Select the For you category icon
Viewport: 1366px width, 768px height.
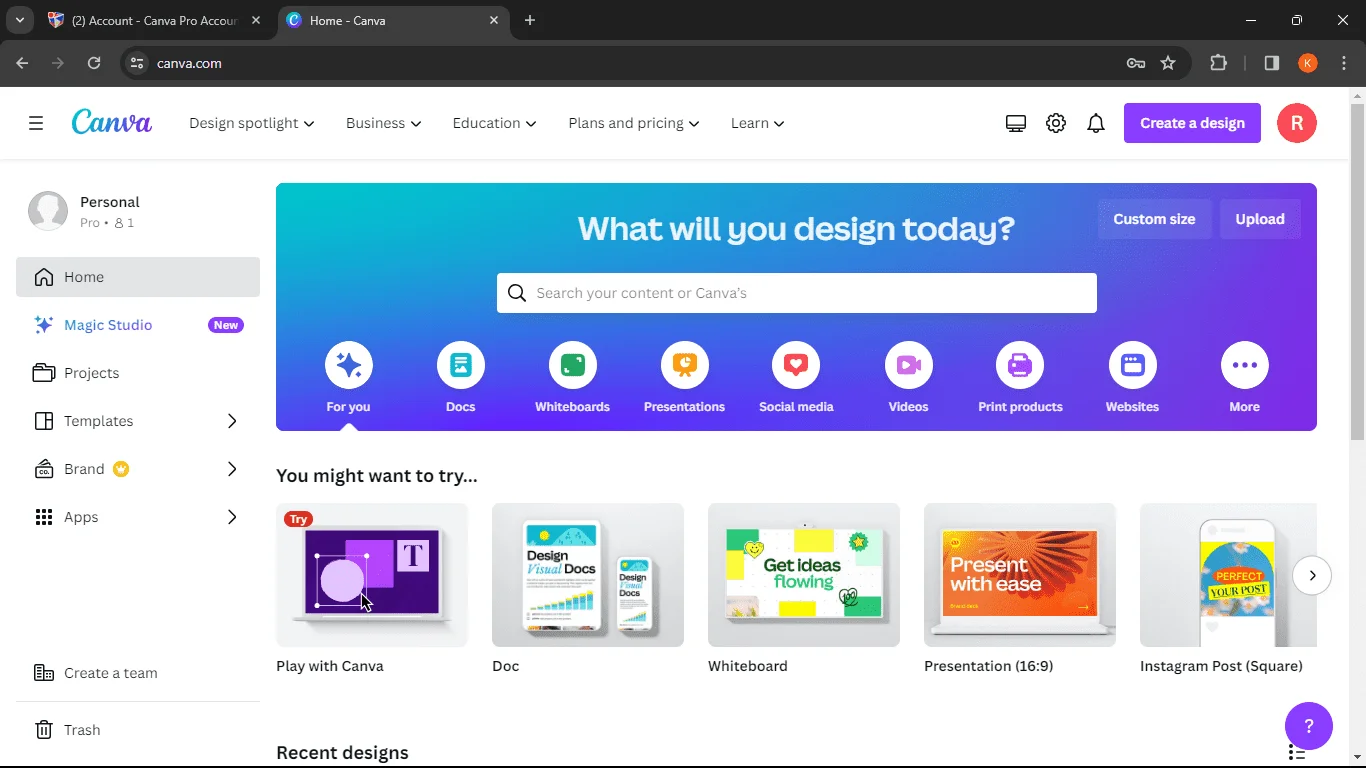349,366
